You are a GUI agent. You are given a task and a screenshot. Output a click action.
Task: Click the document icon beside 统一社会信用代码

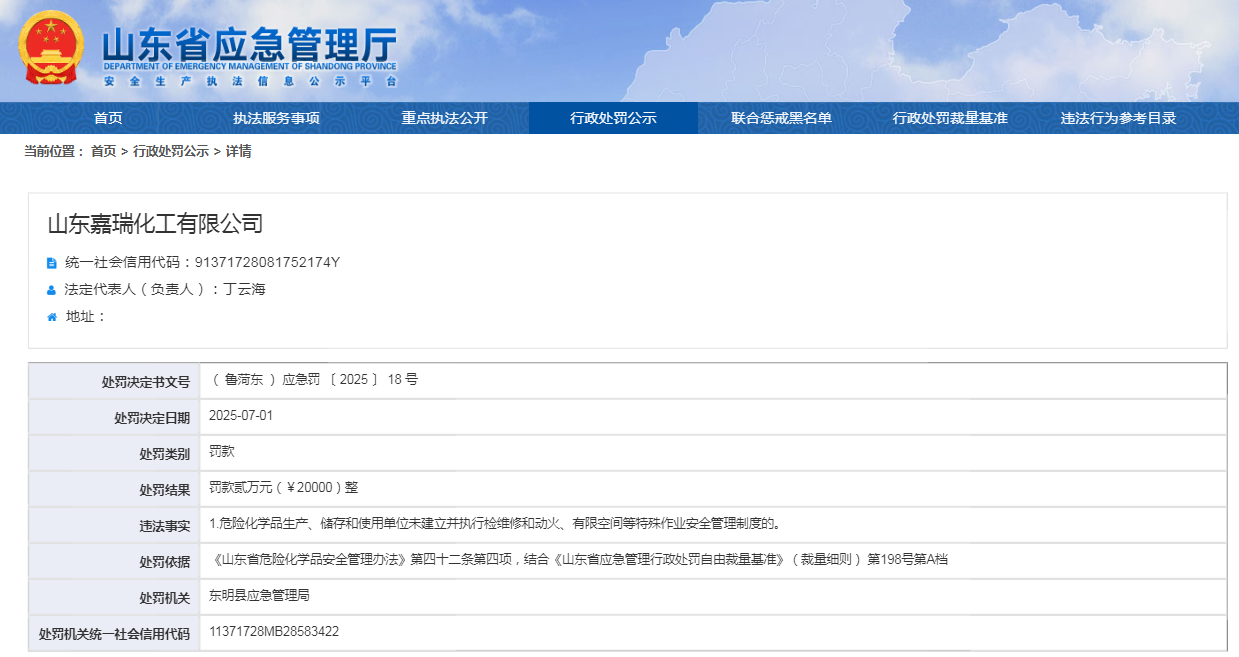52,263
